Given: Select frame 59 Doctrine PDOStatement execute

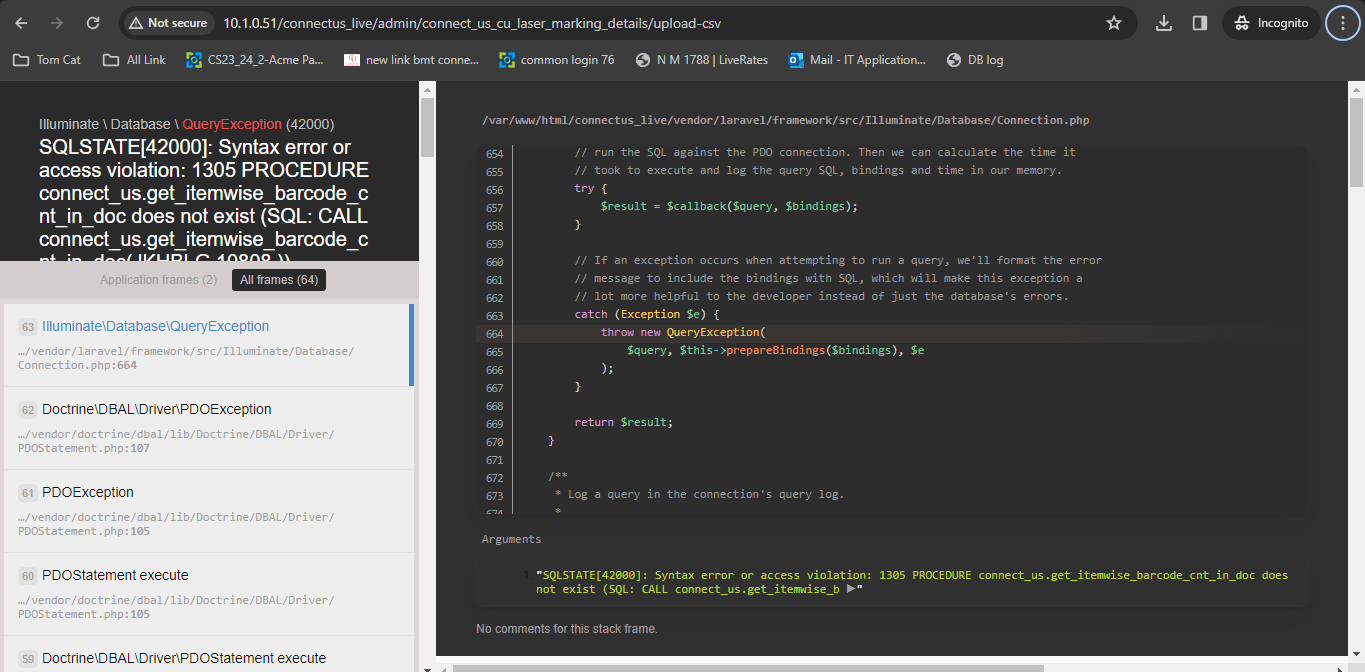Looking at the screenshot, I should click(x=207, y=655).
